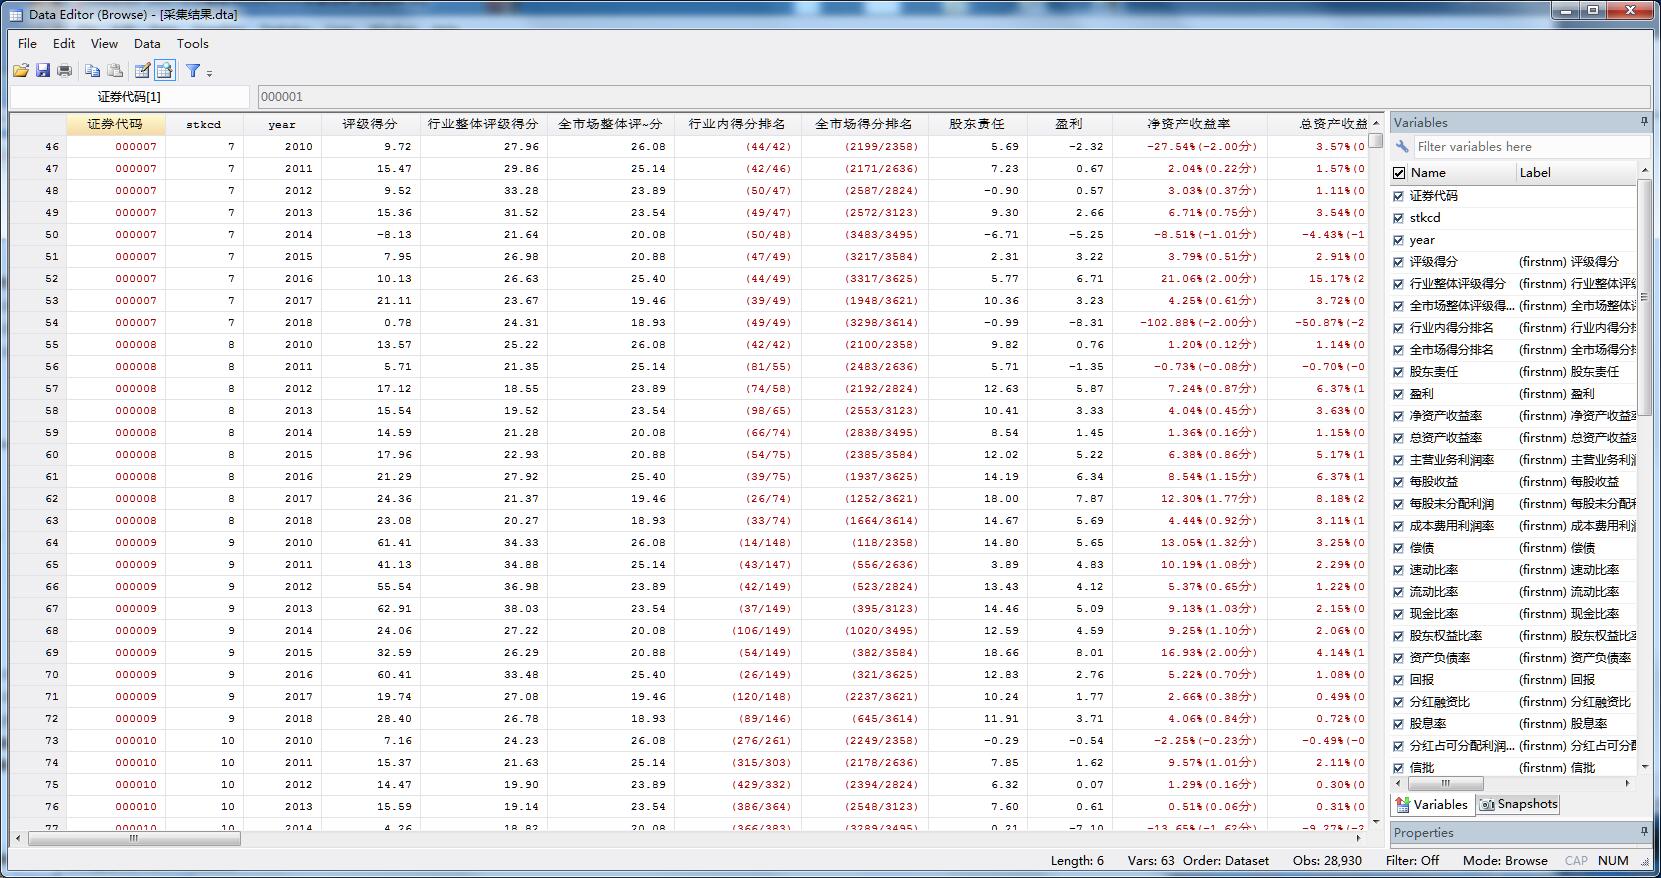Pin the Variables panel with pushpin icon

1644,122
